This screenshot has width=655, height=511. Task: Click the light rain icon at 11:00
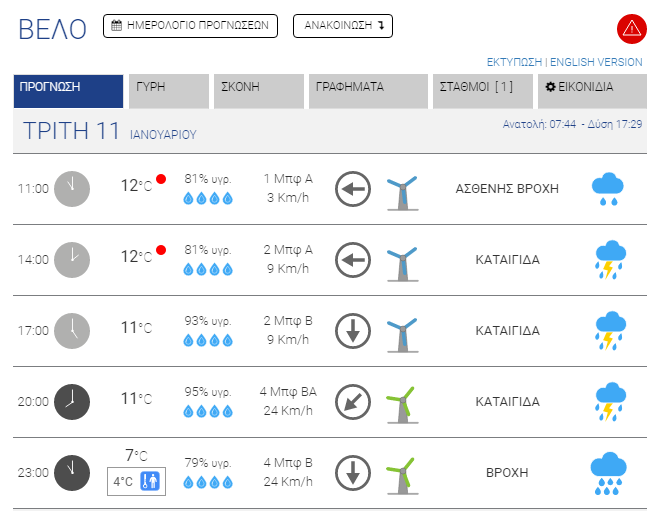pyautogui.click(x=608, y=188)
